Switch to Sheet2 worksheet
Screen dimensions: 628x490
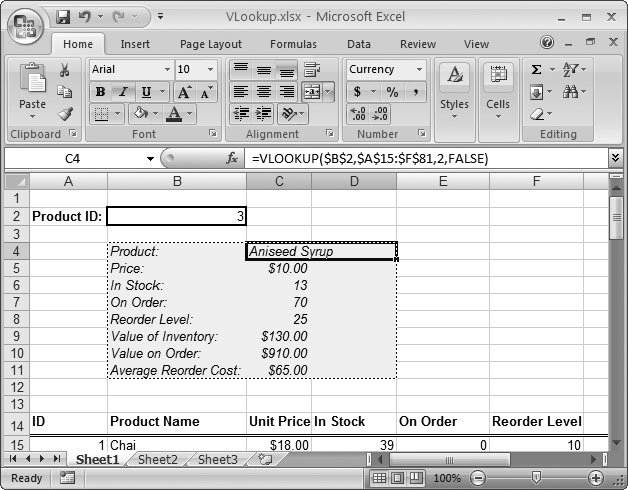point(158,459)
